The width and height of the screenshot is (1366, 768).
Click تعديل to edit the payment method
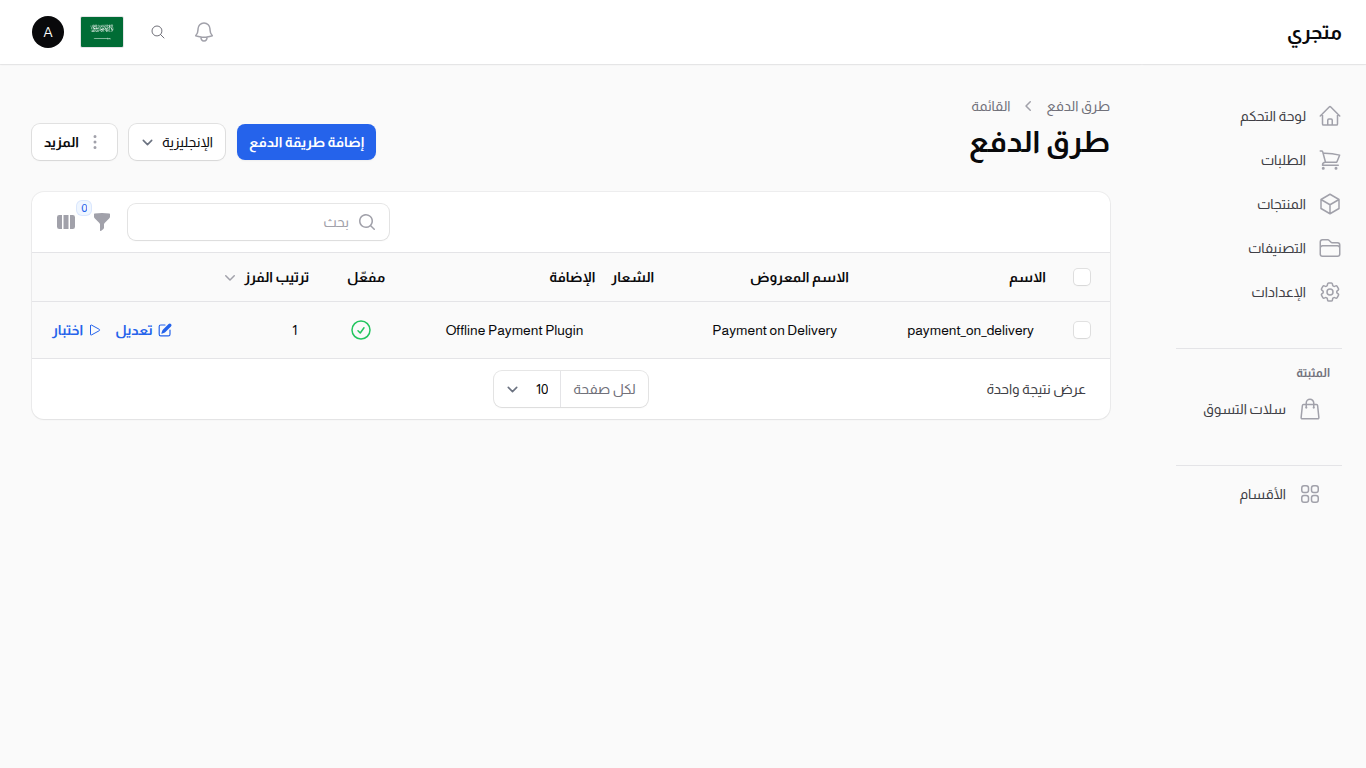tap(143, 330)
